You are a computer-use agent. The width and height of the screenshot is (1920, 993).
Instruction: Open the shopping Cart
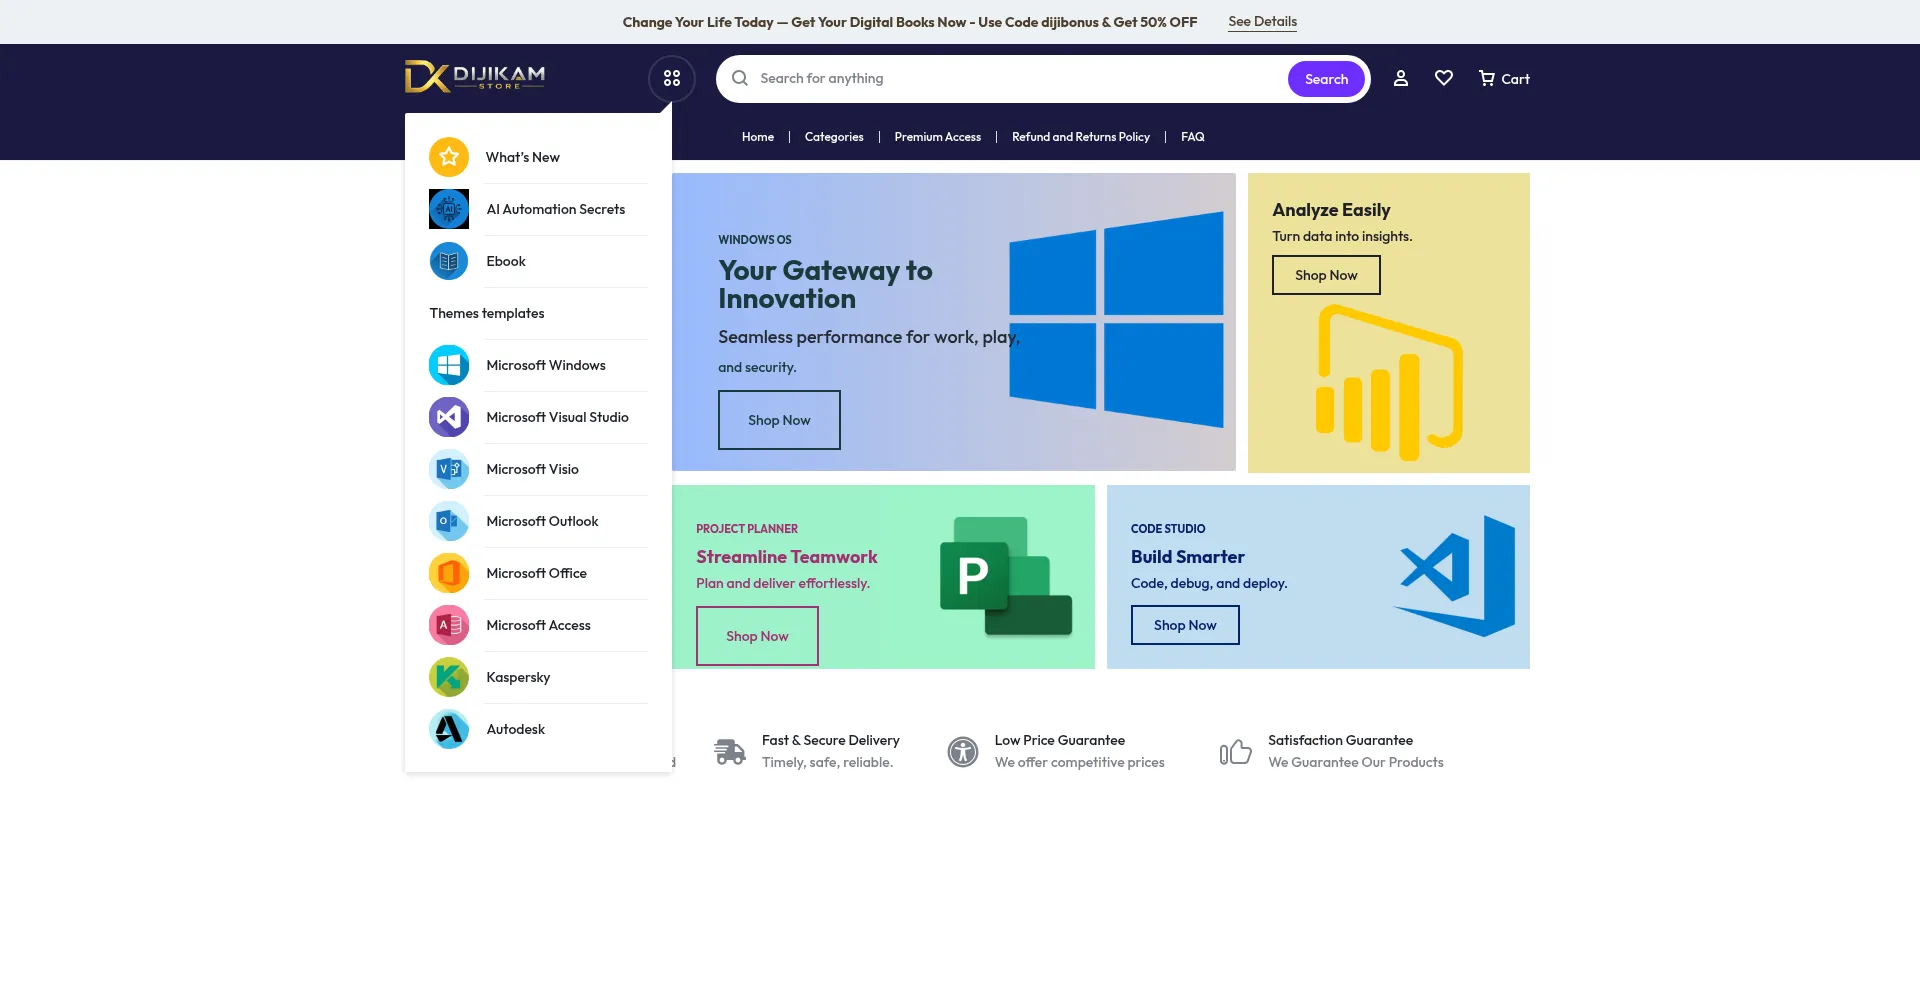1504,78
